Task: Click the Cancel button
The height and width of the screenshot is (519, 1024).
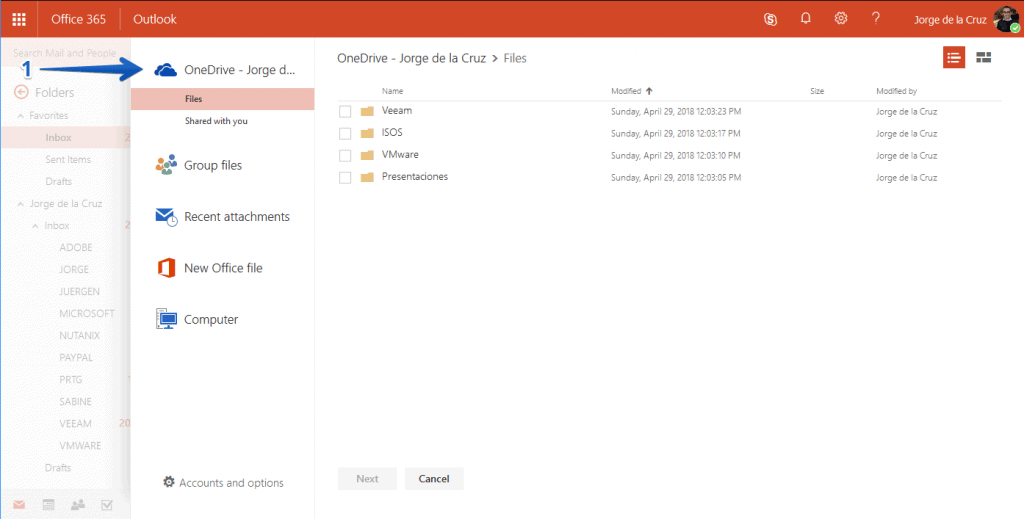Action: pyautogui.click(x=434, y=479)
